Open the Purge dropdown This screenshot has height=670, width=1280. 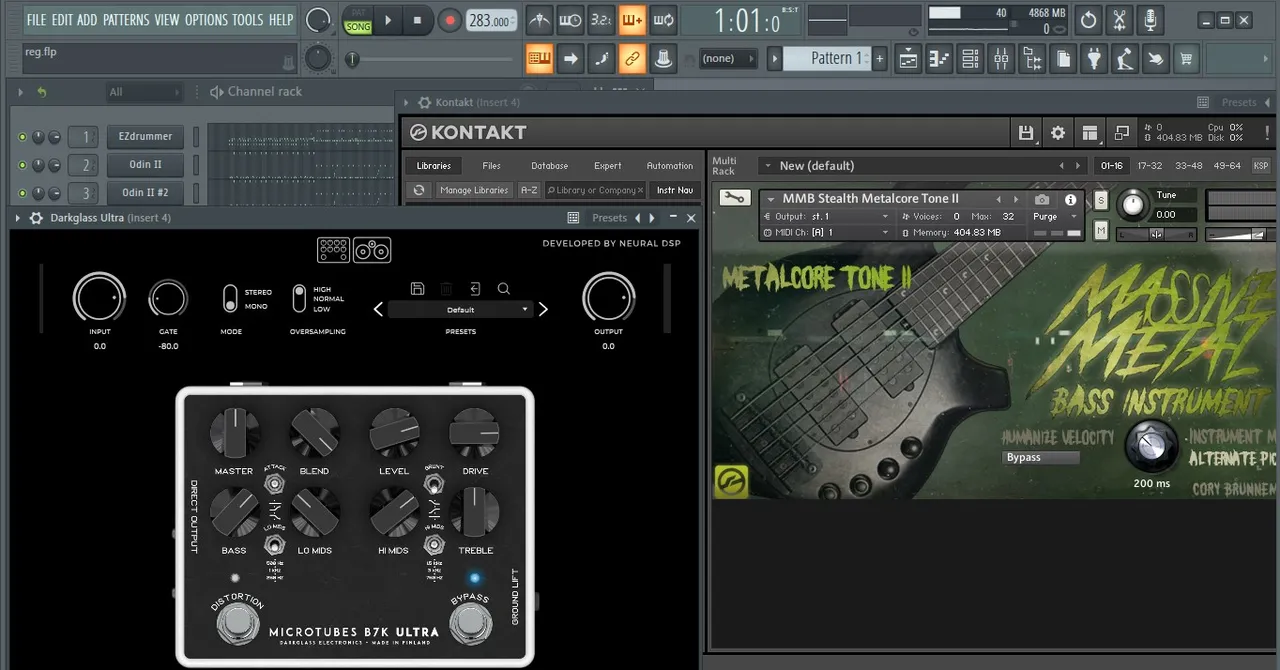click(x=1053, y=216)
